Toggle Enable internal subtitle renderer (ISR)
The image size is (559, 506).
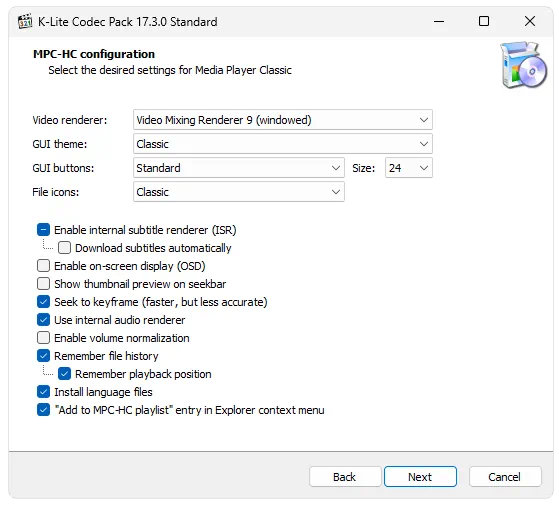point(43,230)
